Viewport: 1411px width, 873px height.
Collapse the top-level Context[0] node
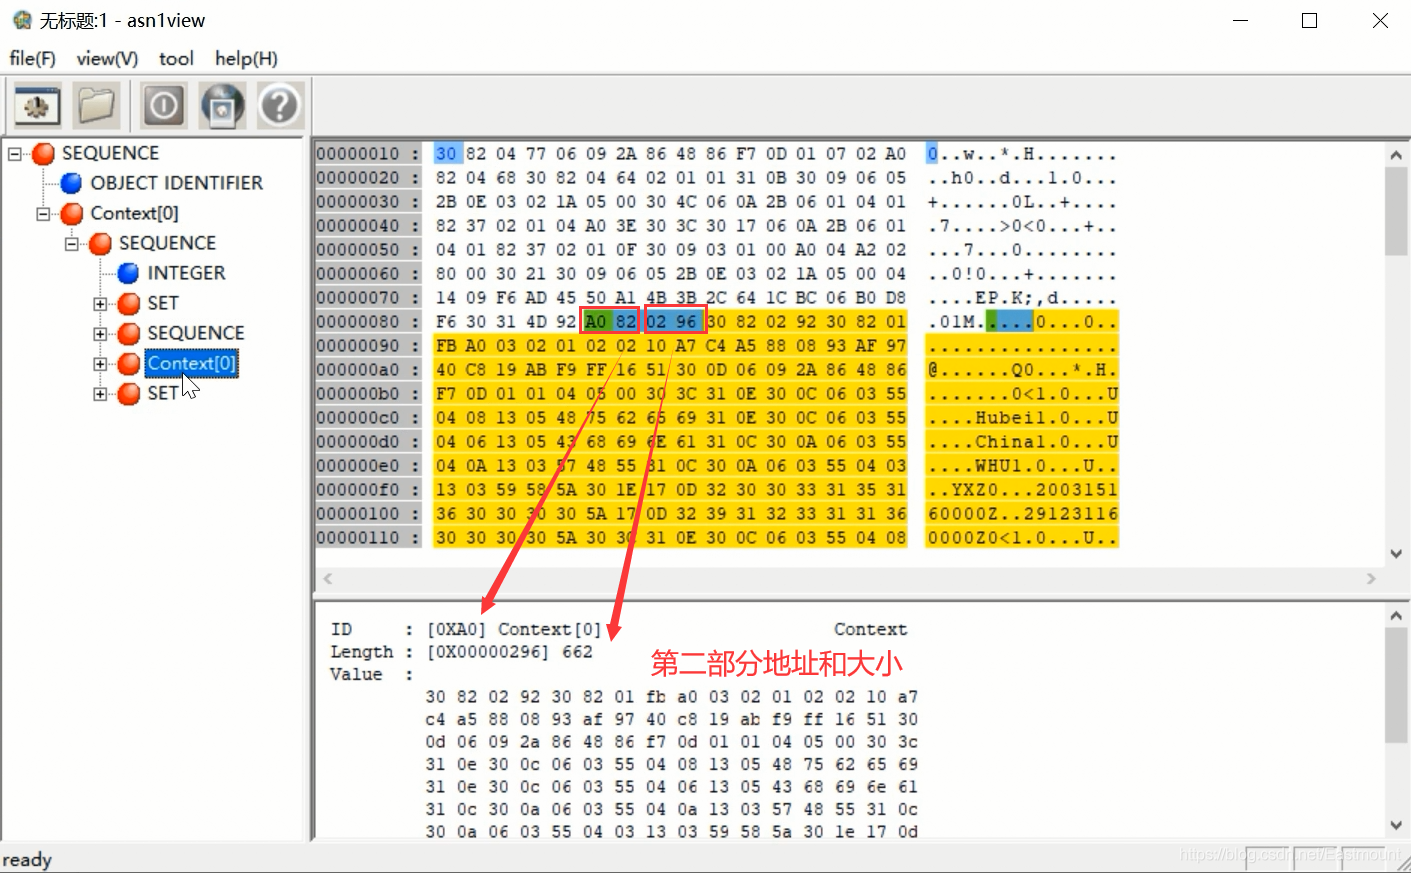[42, 214]
